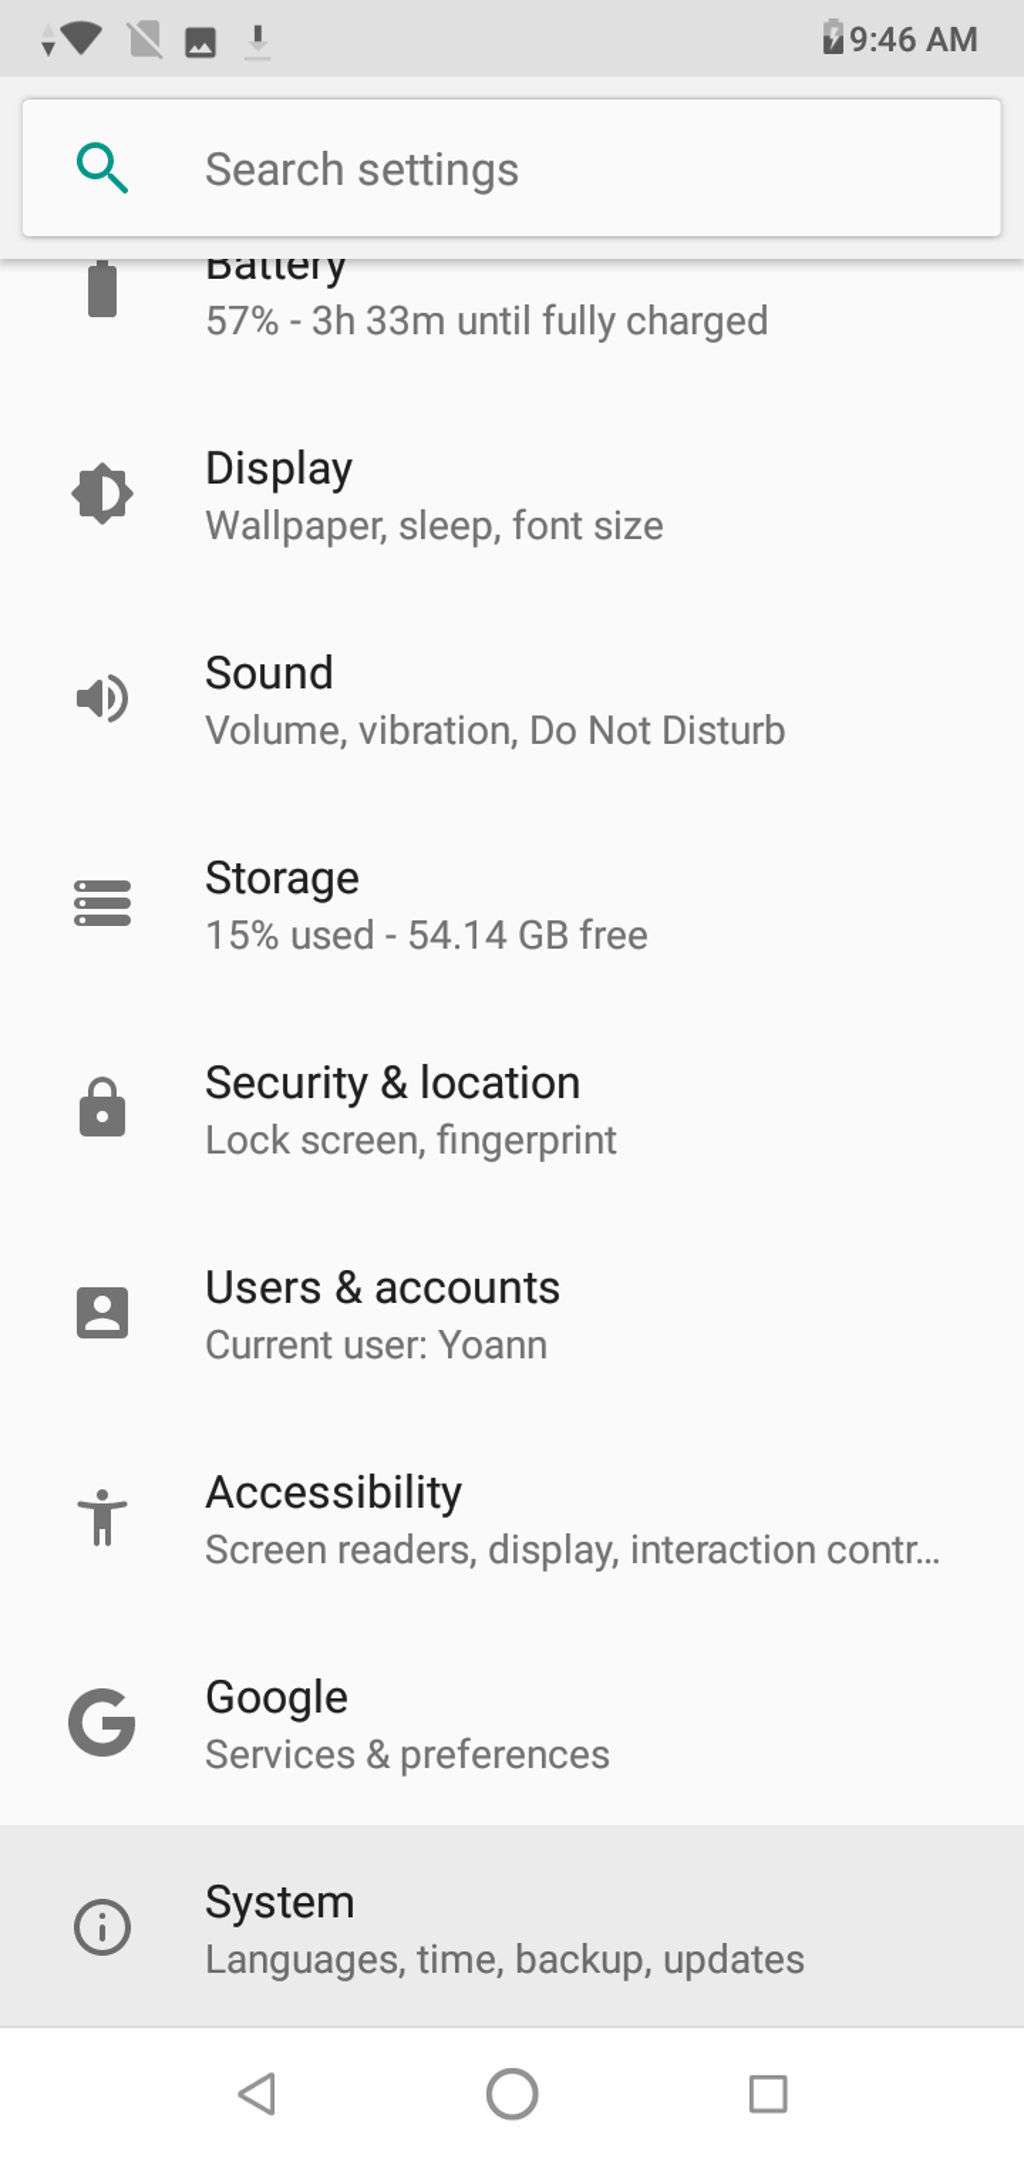Open Storage settings entry
Viewport: 1024px width, 2162px height.
[426, 905]
